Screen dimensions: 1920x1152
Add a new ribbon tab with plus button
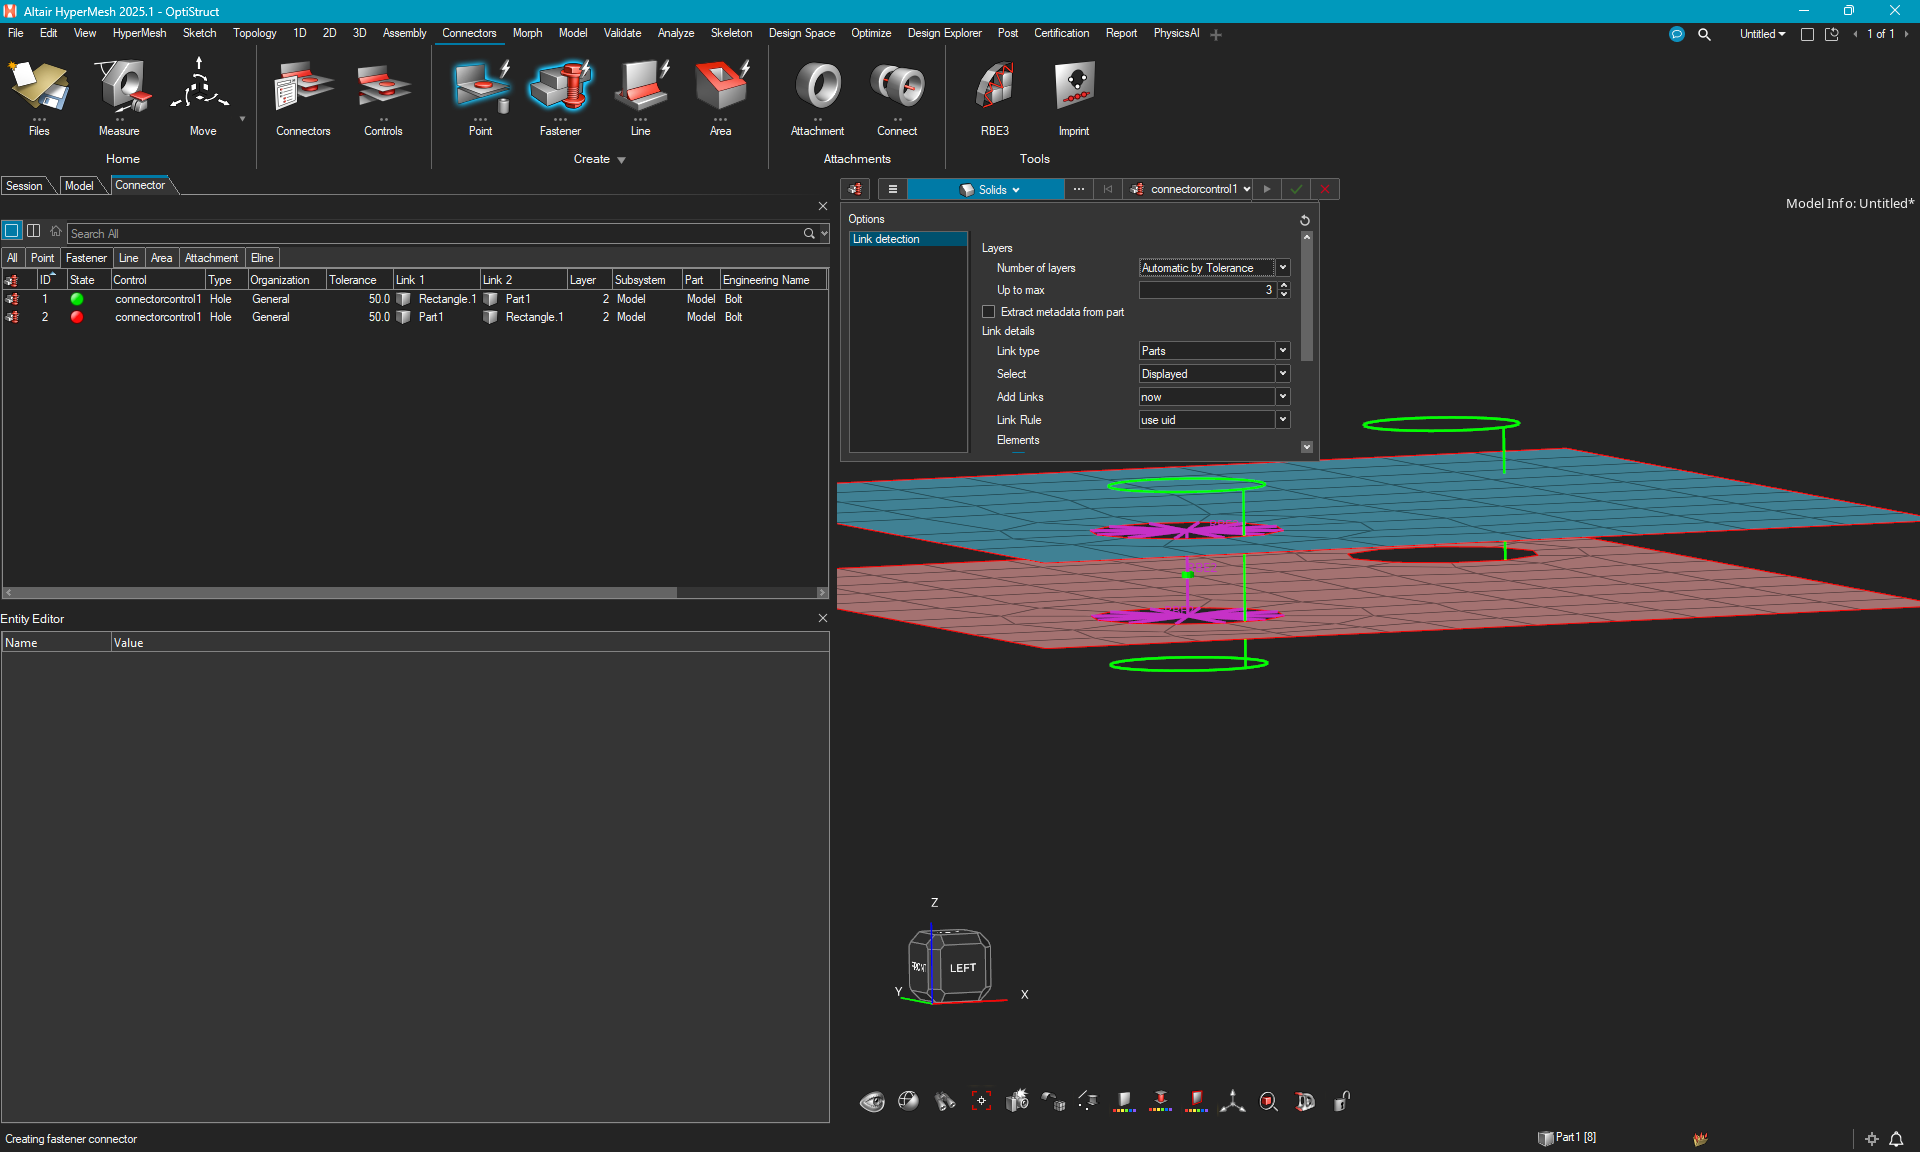[1216, 34]
